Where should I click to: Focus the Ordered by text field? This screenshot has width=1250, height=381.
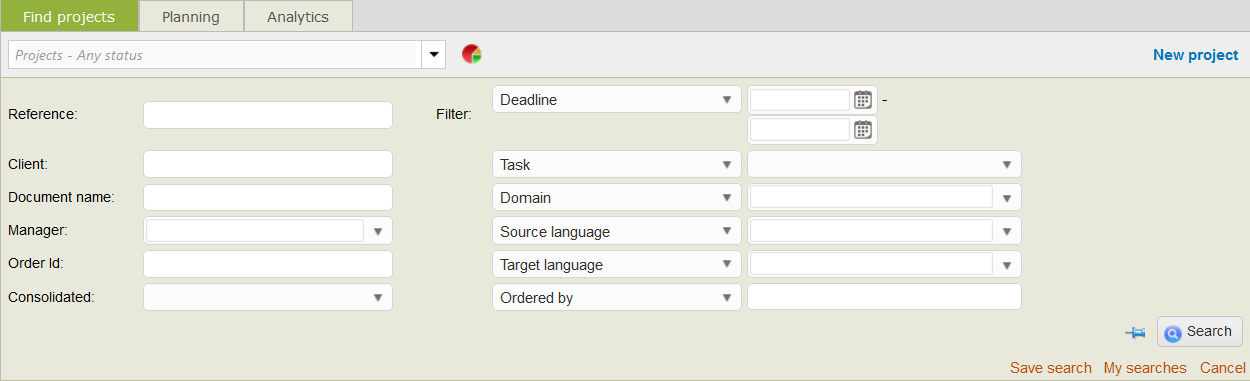[885, 297]
